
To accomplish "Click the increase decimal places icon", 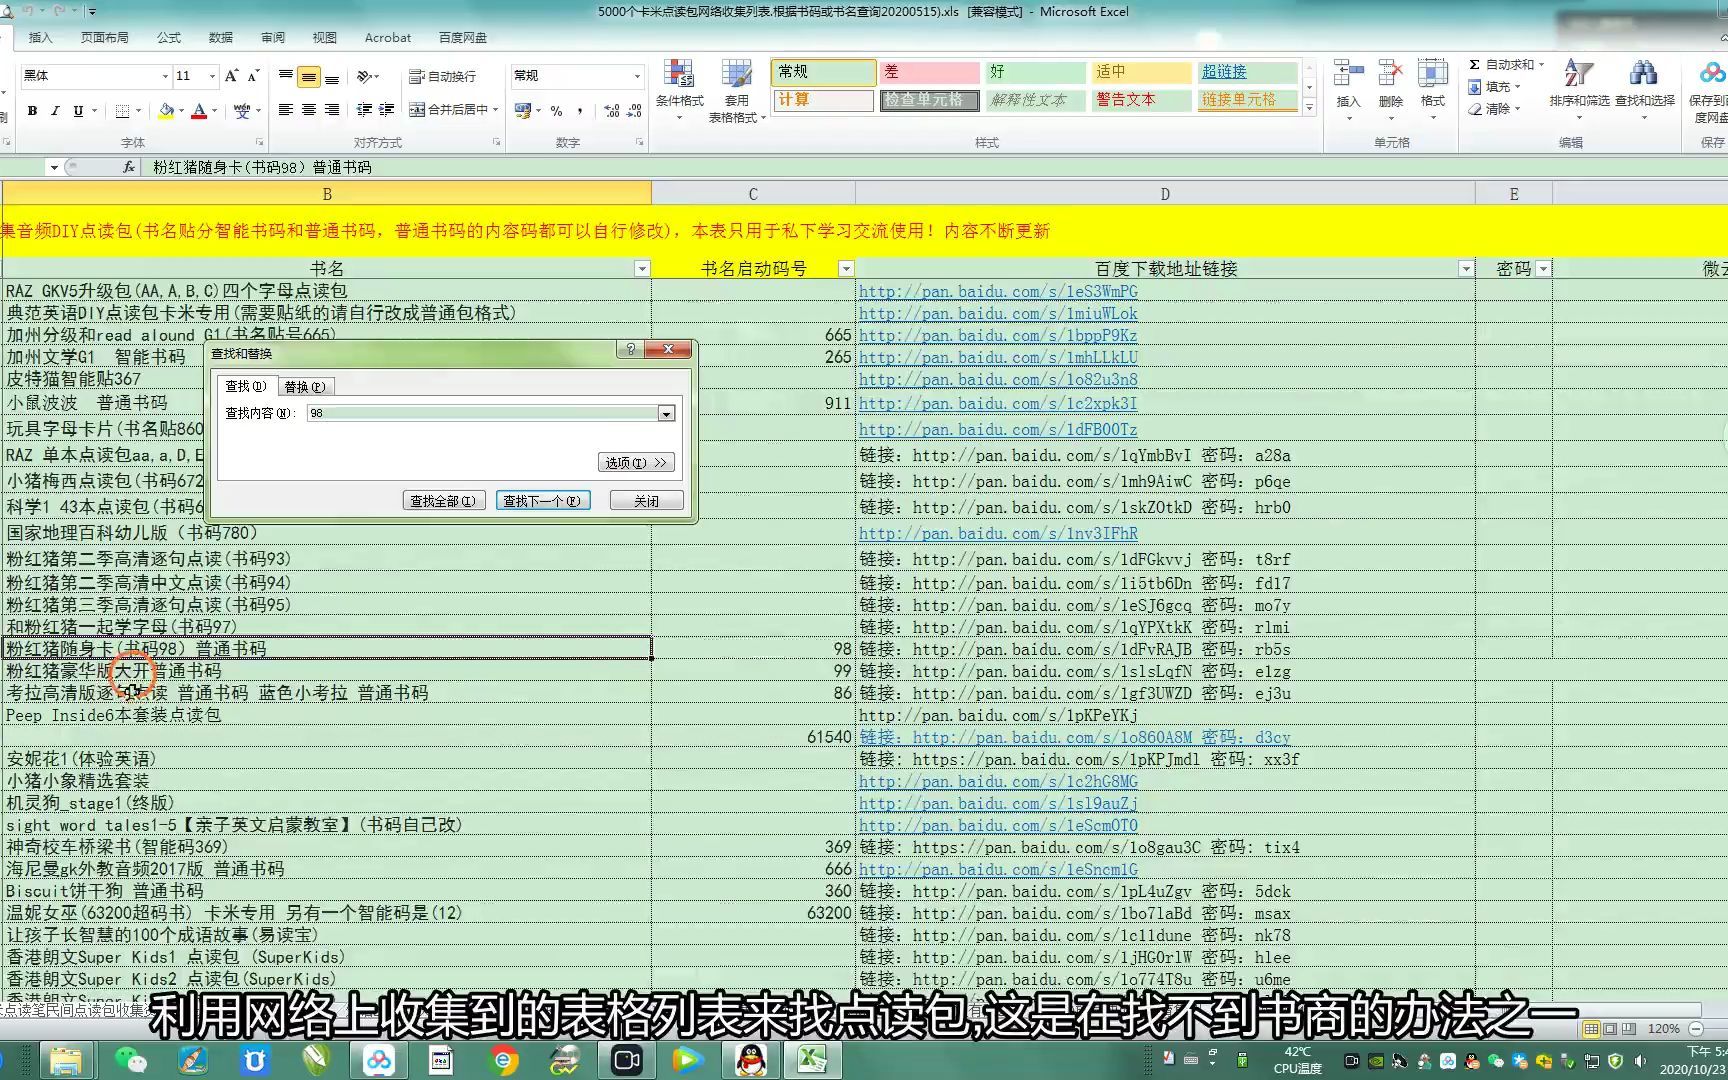I will click(x=612, y=111).
